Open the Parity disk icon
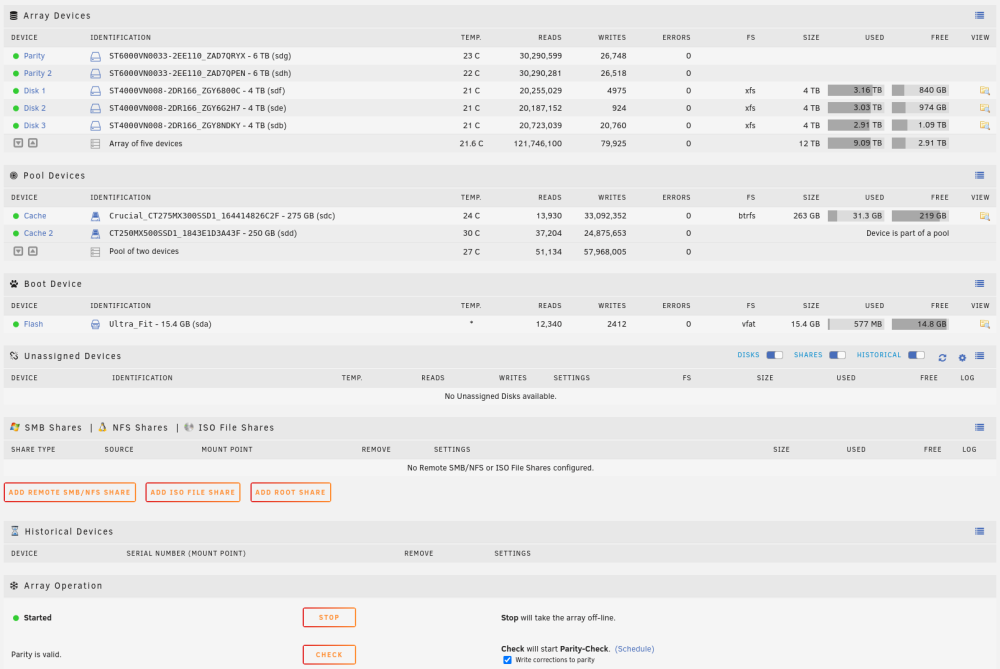Screen dimensions: 1000x669 pos(95,56)
